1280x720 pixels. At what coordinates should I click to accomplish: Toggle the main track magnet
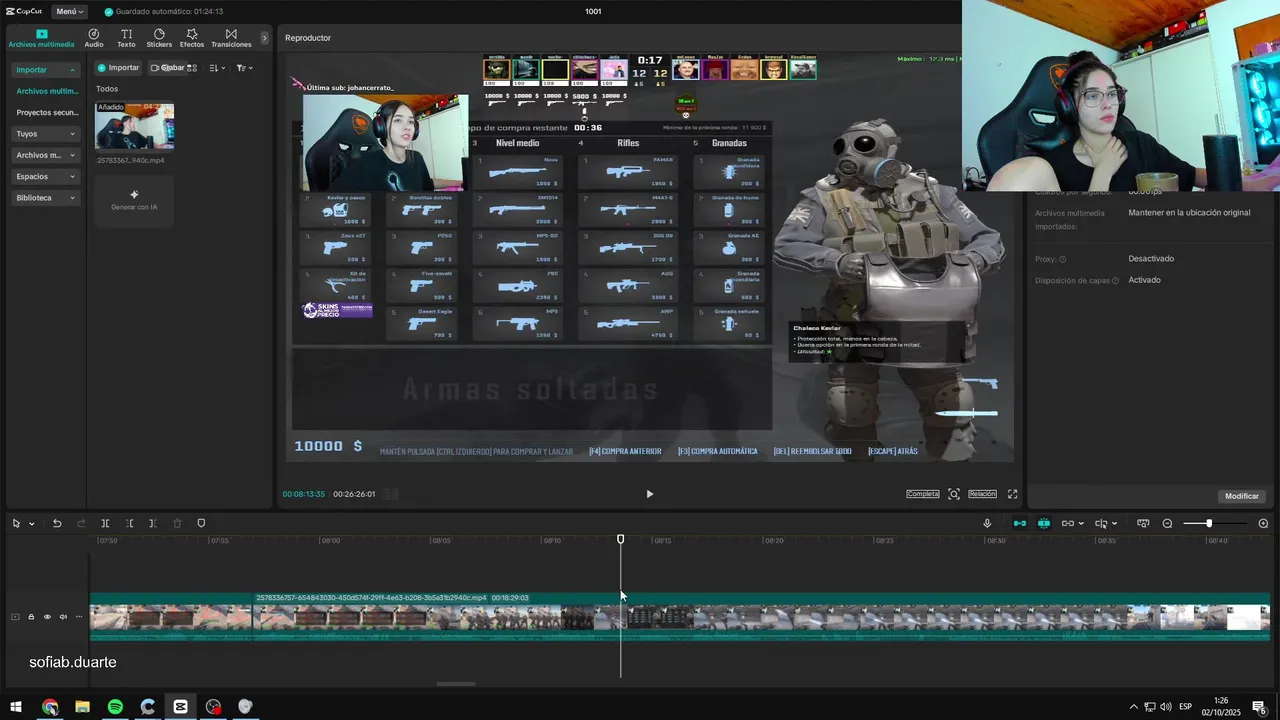pos(1020,523)
